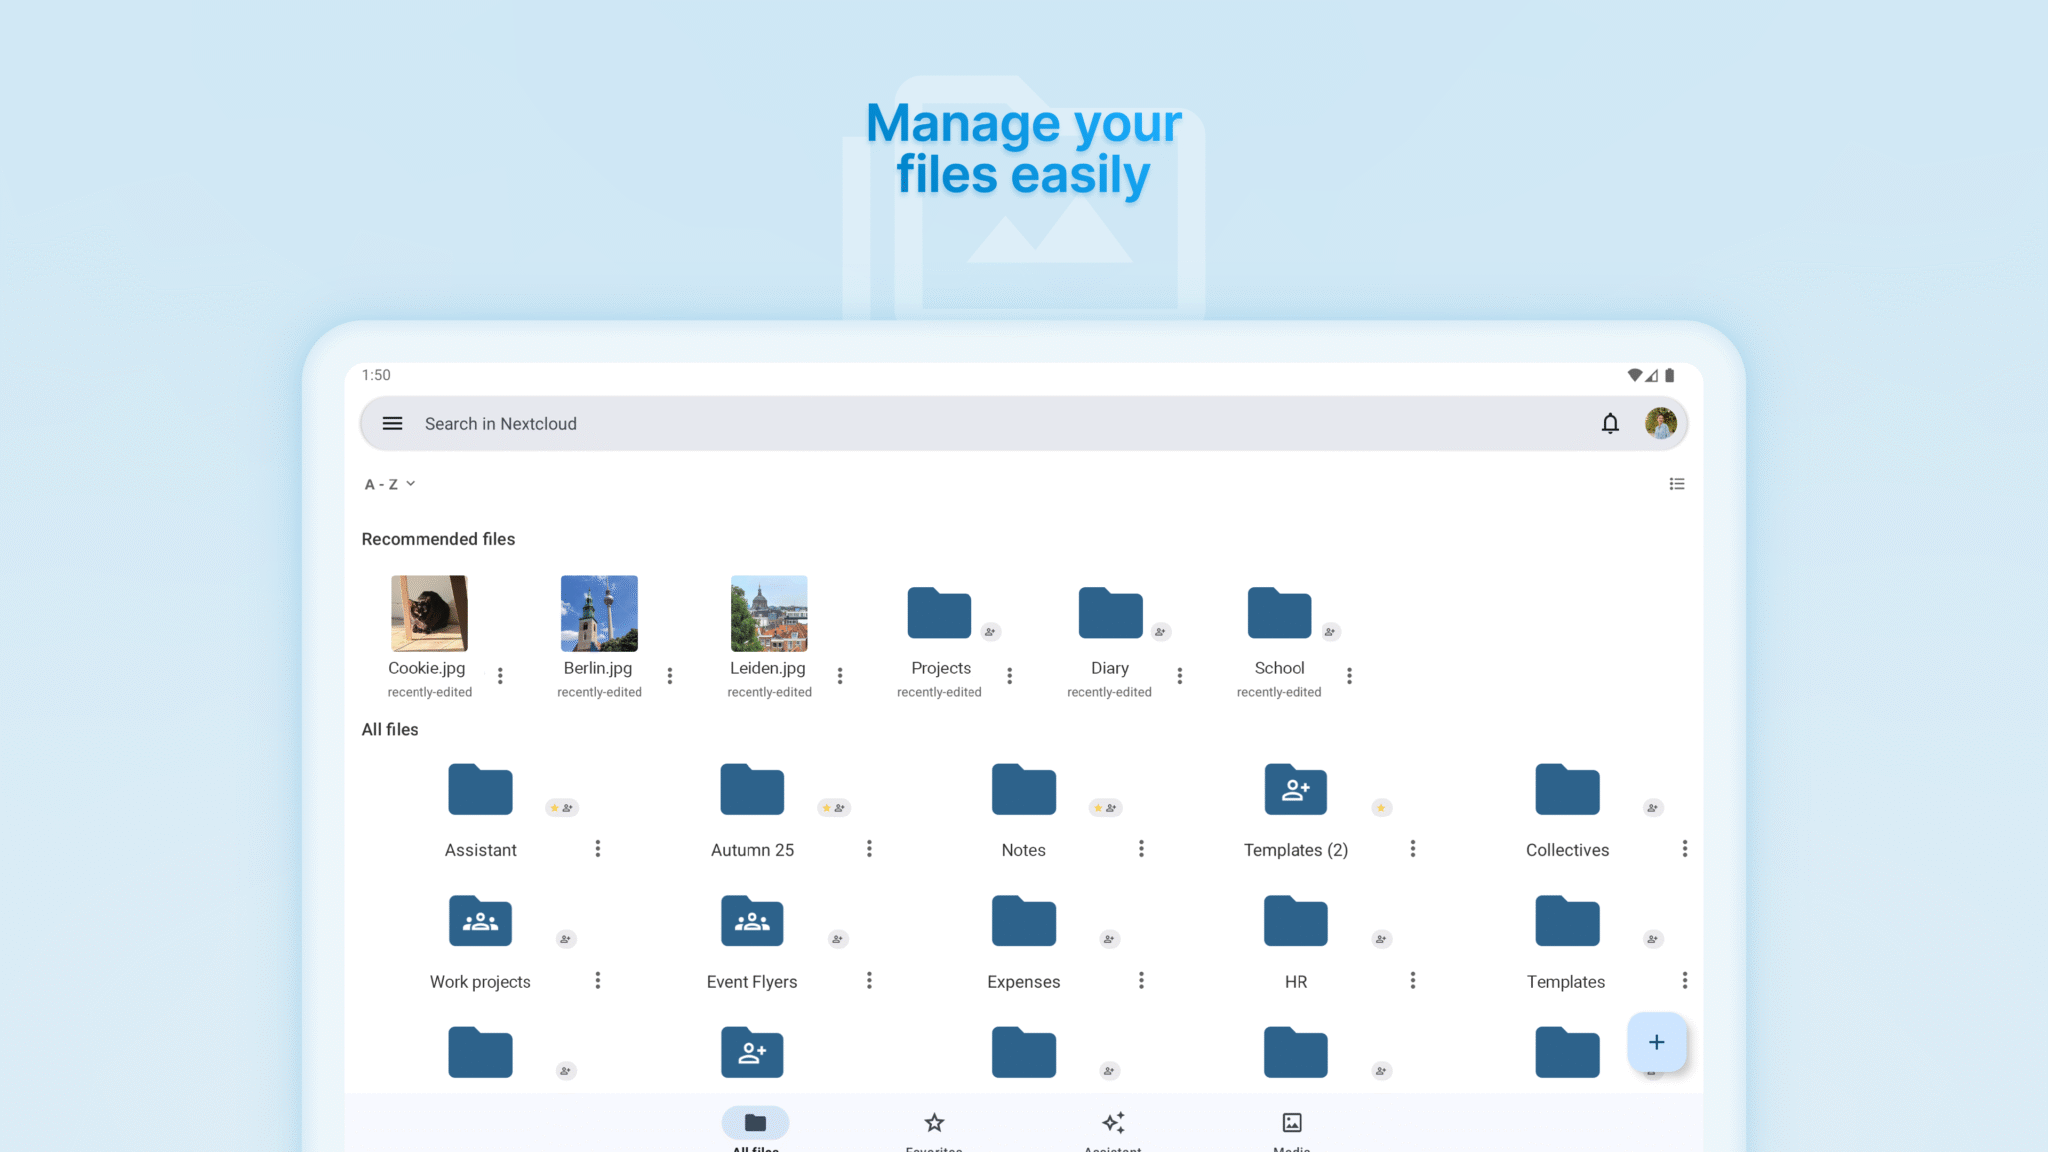This screenshot has width=2048, height=1152.
Task: Show overflow menu for Expenses
Action: coord(1141,981)
